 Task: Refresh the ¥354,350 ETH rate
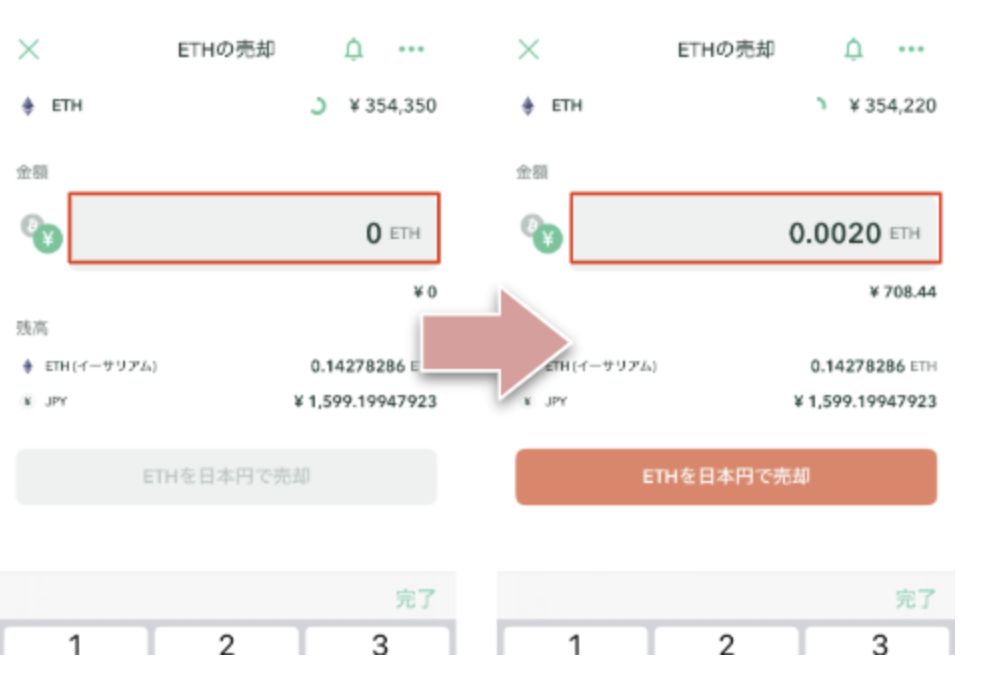point(318,105)
